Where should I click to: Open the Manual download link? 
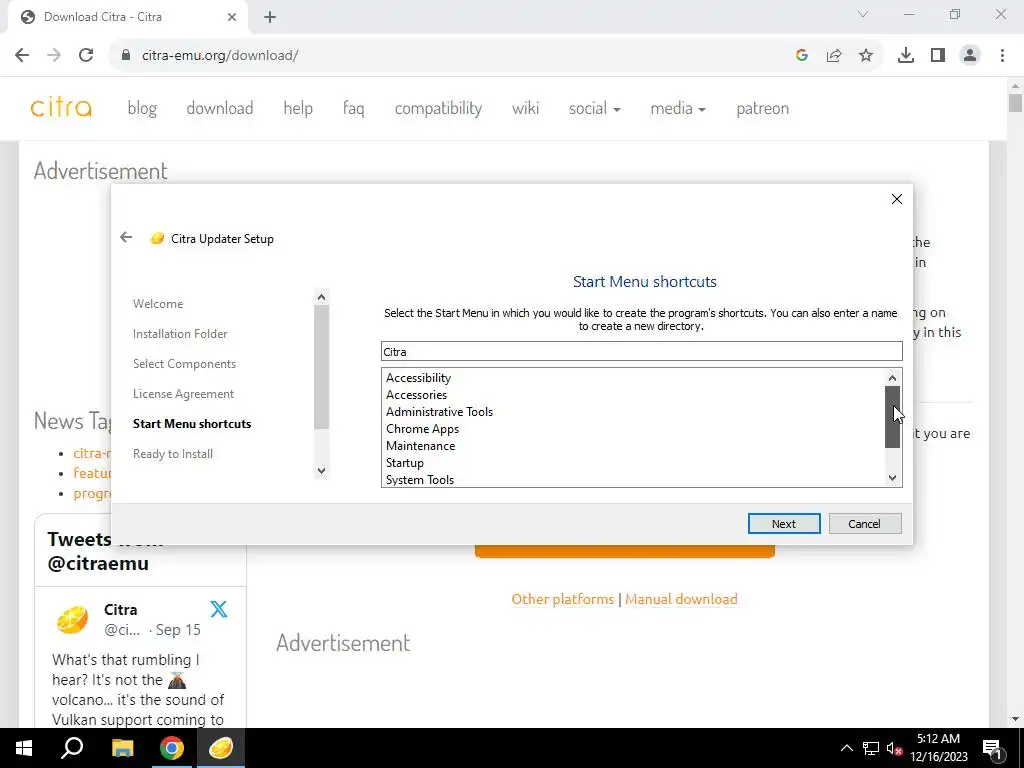681,599
